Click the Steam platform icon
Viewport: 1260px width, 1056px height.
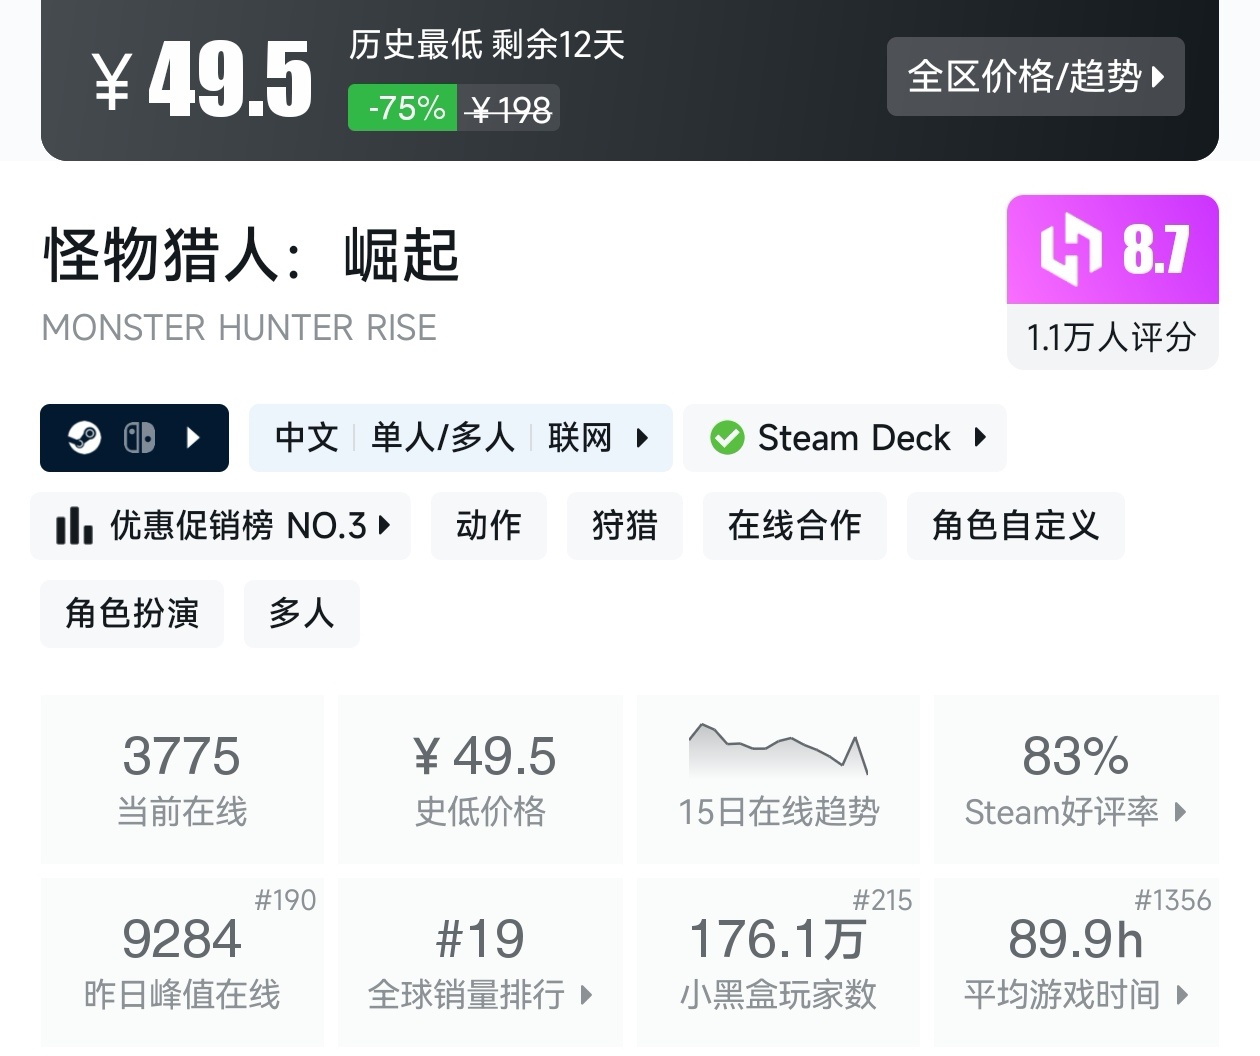pyautogui.click(x=85, y=438)
